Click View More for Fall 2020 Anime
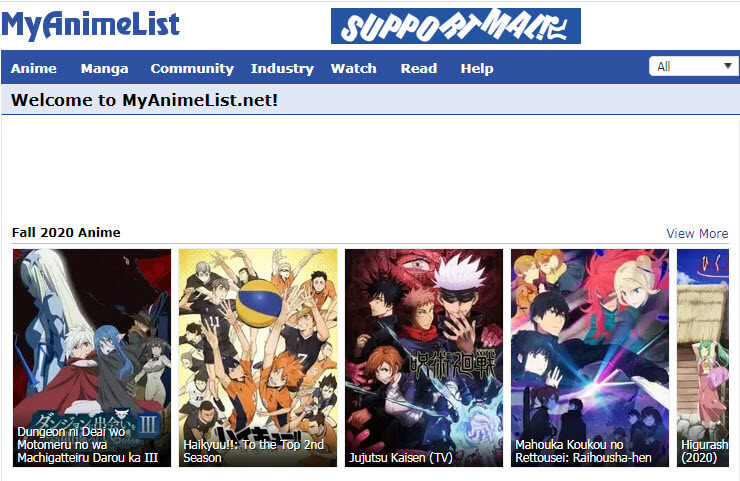The height and width of the screenshot is (481, 740). 697,233
